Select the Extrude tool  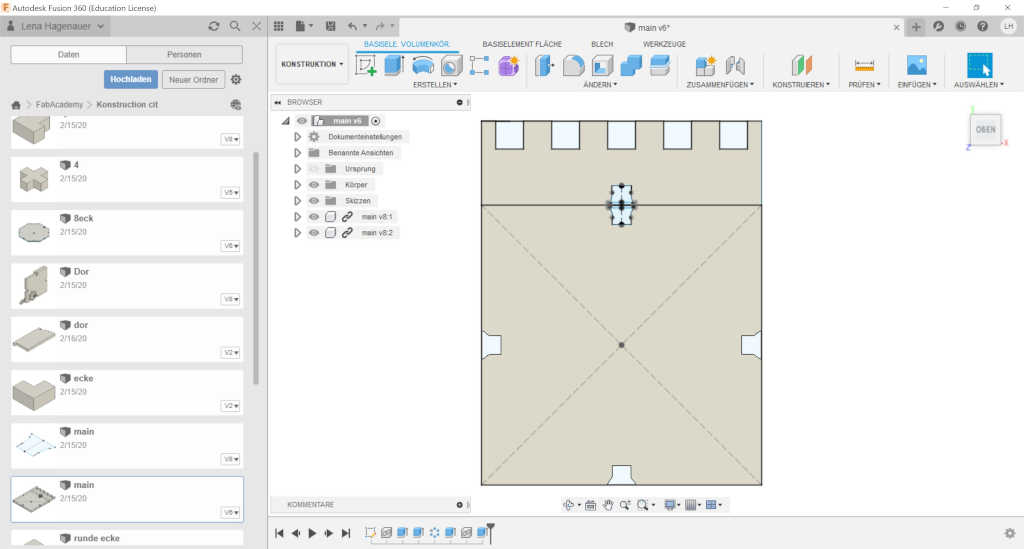tap(394, 65)
